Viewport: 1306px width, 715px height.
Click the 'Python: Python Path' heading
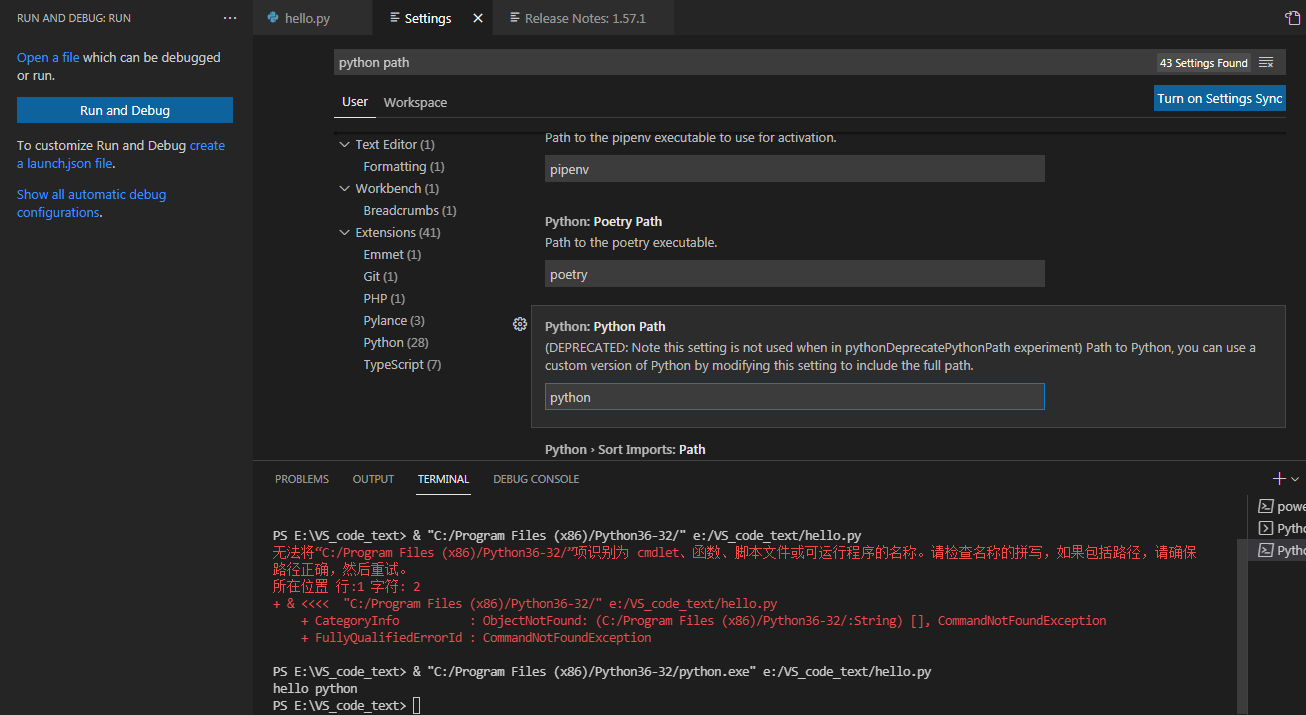coord(605,327)
